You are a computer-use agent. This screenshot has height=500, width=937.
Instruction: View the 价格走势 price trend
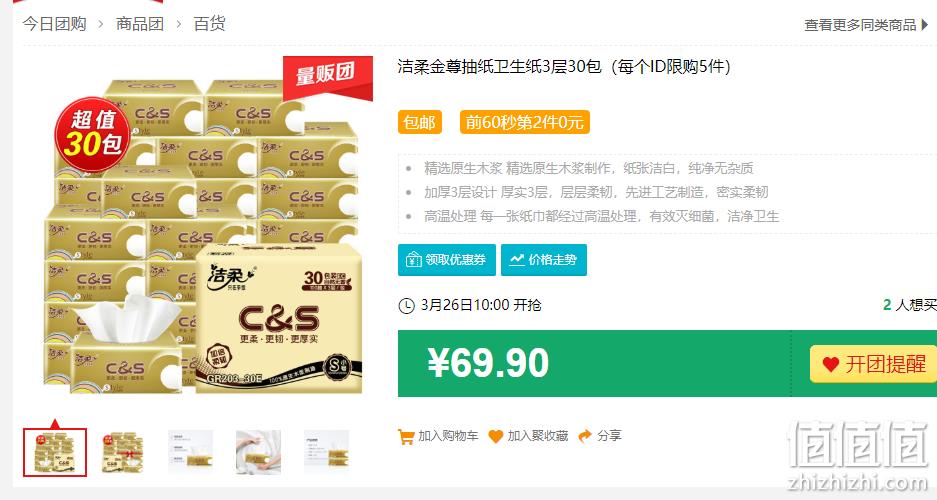click(x=544, y=260)
